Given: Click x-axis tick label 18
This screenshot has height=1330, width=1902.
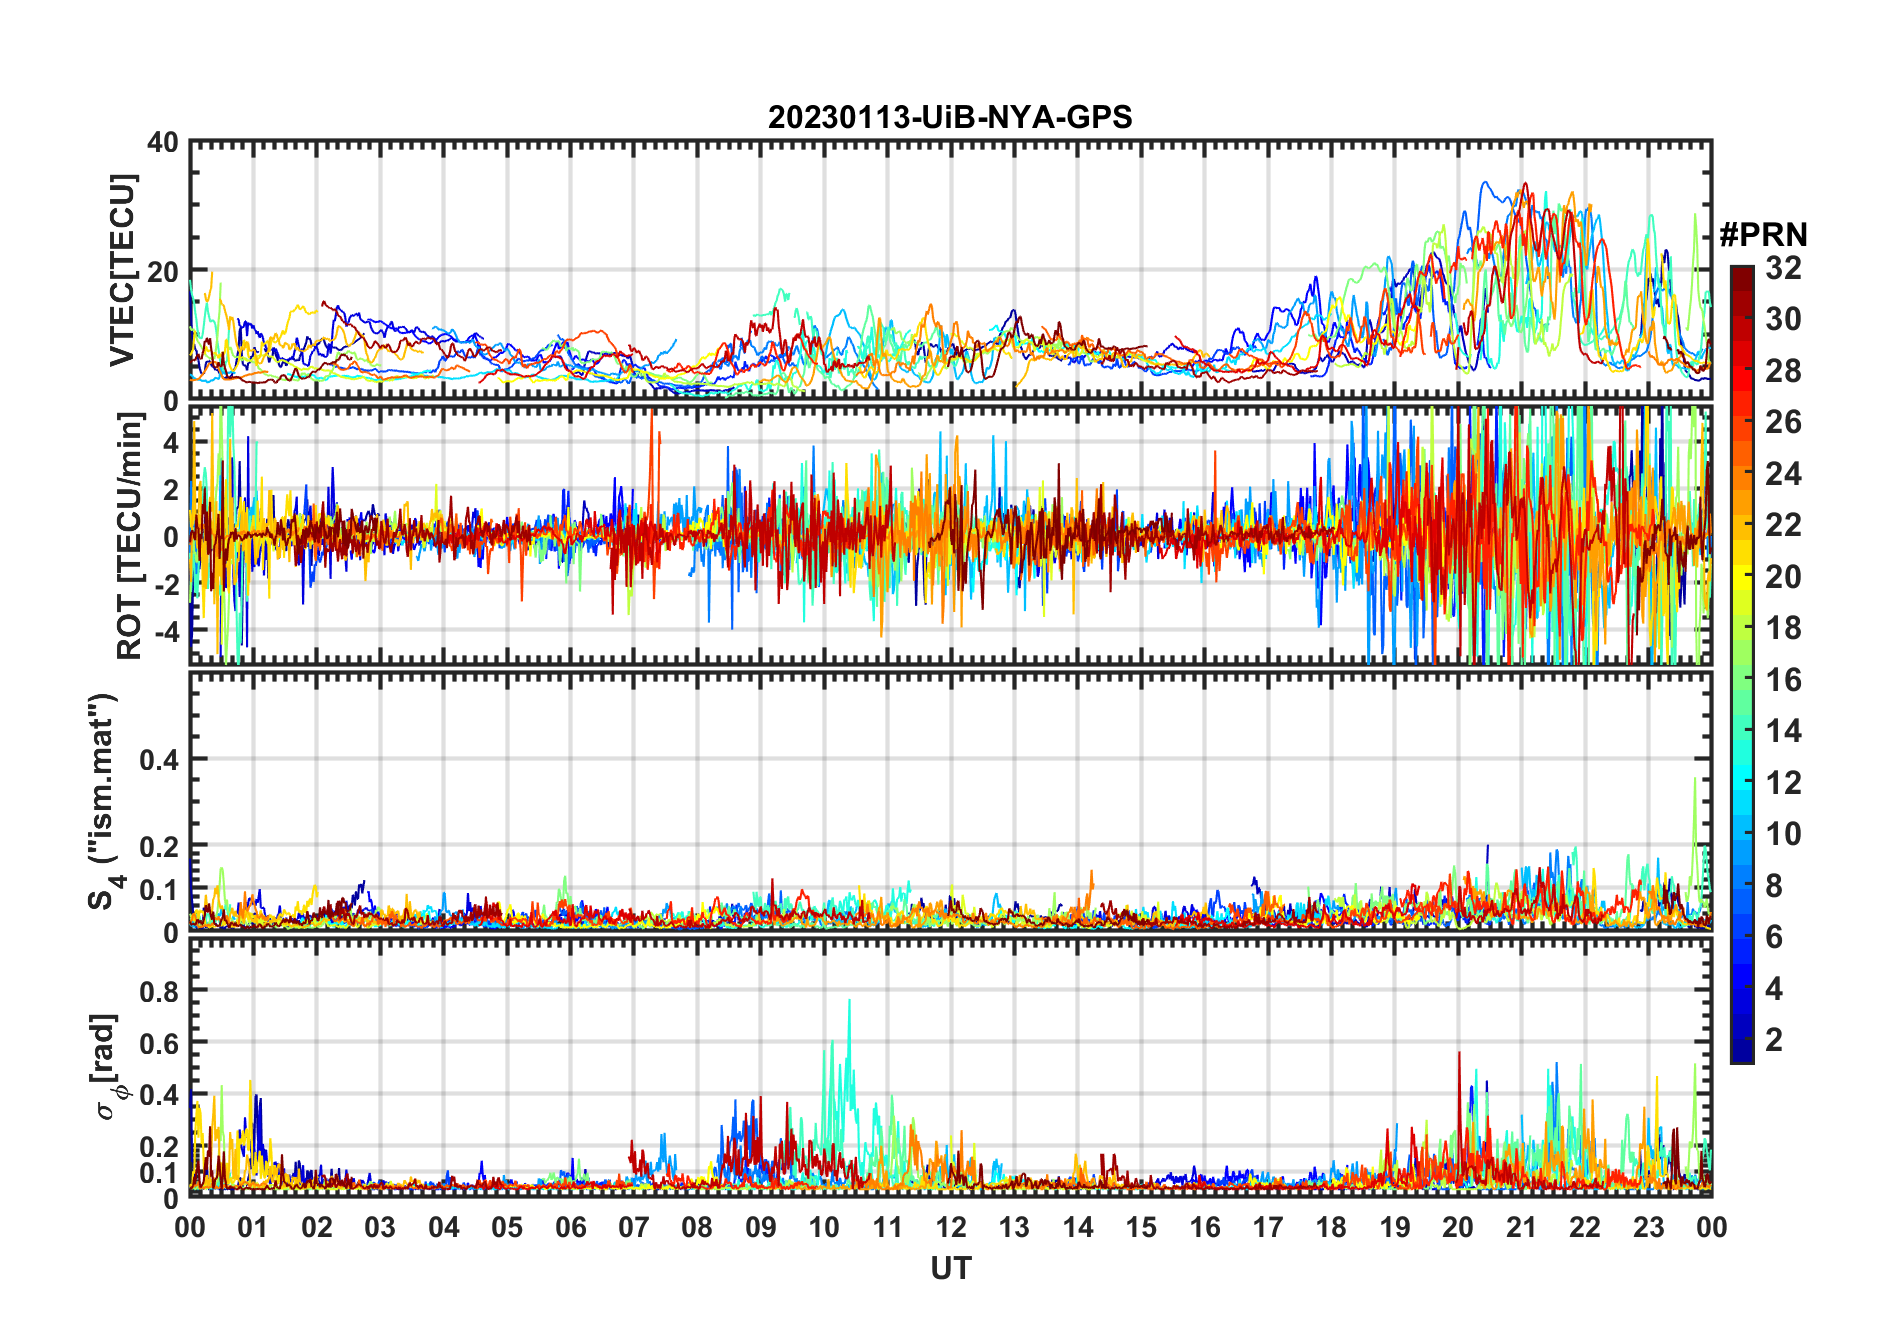Looking at the screenshot, I should pyautogui.click(x=1331, y=1227).
